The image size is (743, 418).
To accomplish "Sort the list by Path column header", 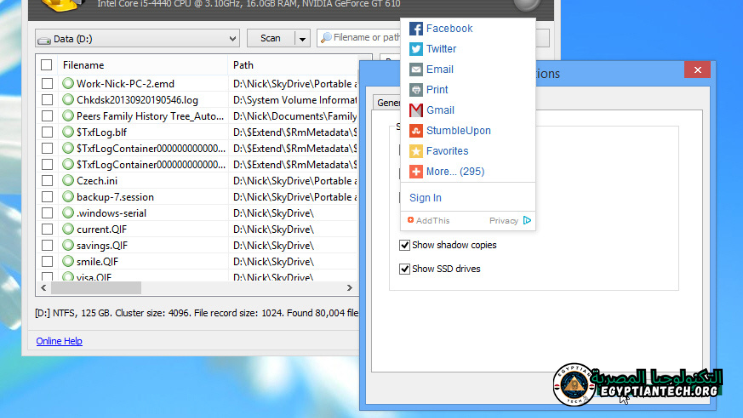I will click(x=290, y=65).
